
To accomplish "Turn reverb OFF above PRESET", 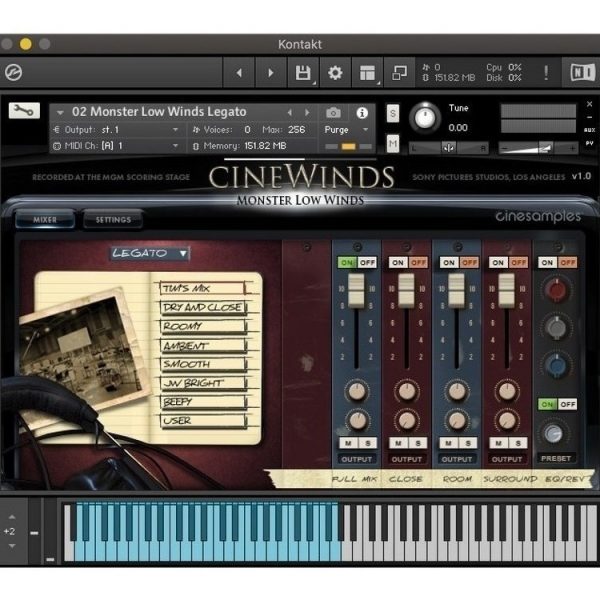I will [568, 404].
